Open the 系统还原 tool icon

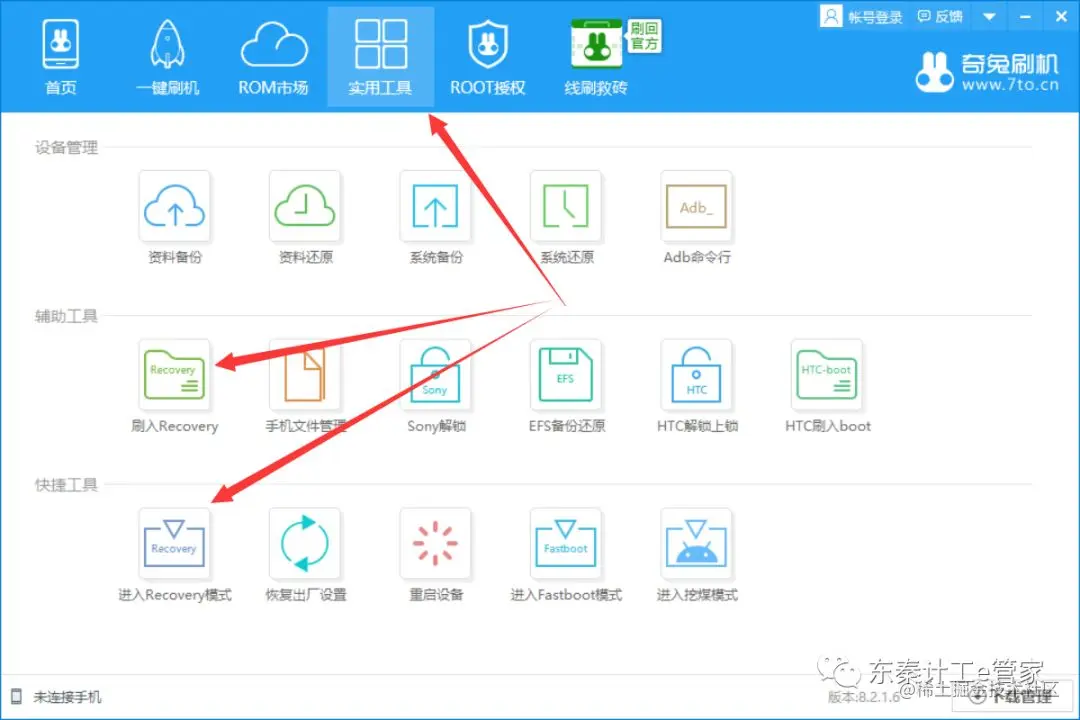(565, 205)
